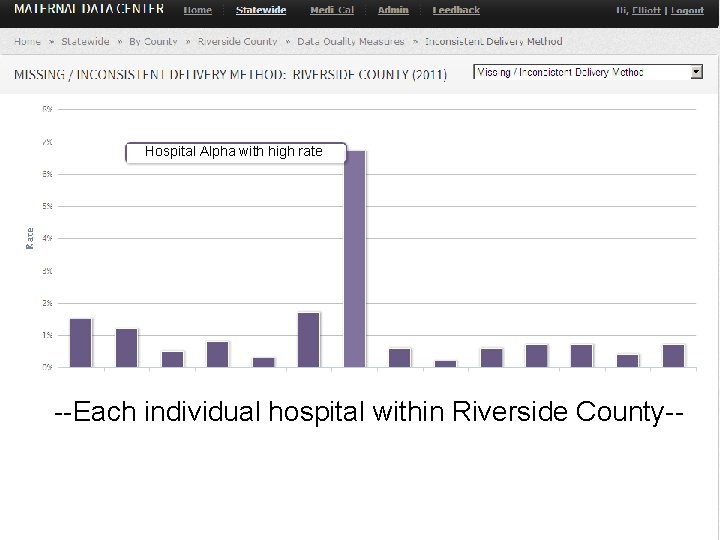Click the Home breadcrumb
The image size is (720, 540).
click(x=27, y=41)
